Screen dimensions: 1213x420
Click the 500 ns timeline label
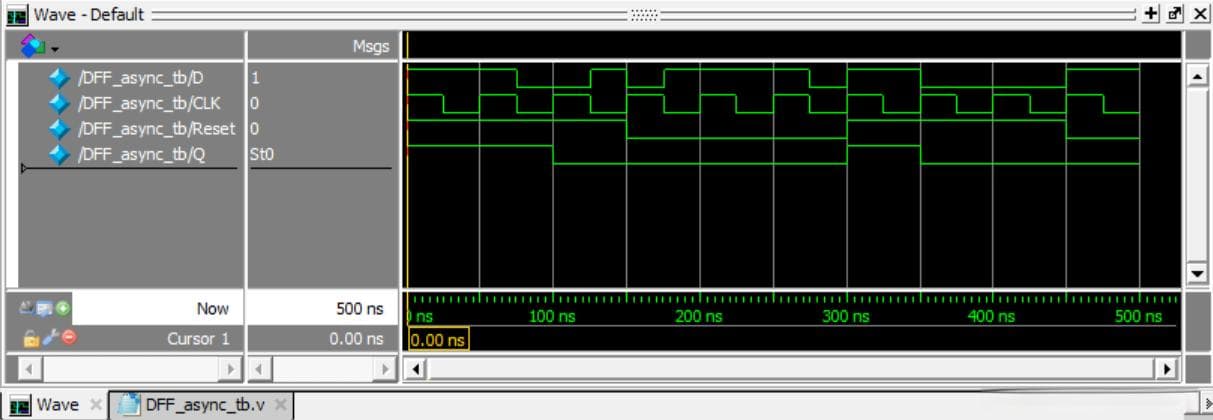tap(1139, 316)
